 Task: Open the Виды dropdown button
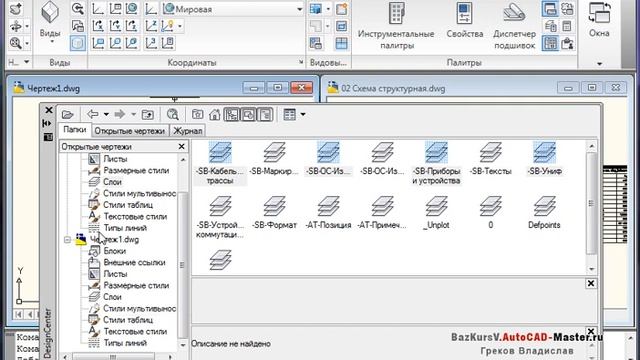click(50, 23)
